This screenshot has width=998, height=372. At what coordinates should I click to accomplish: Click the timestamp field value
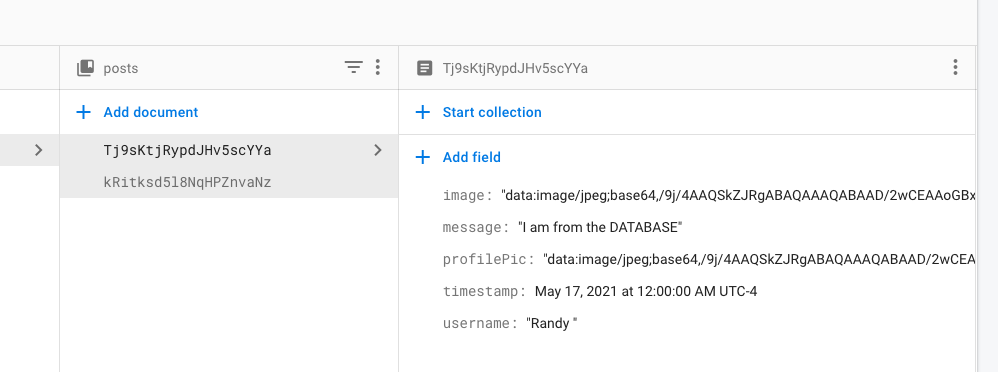pos(646,292)
